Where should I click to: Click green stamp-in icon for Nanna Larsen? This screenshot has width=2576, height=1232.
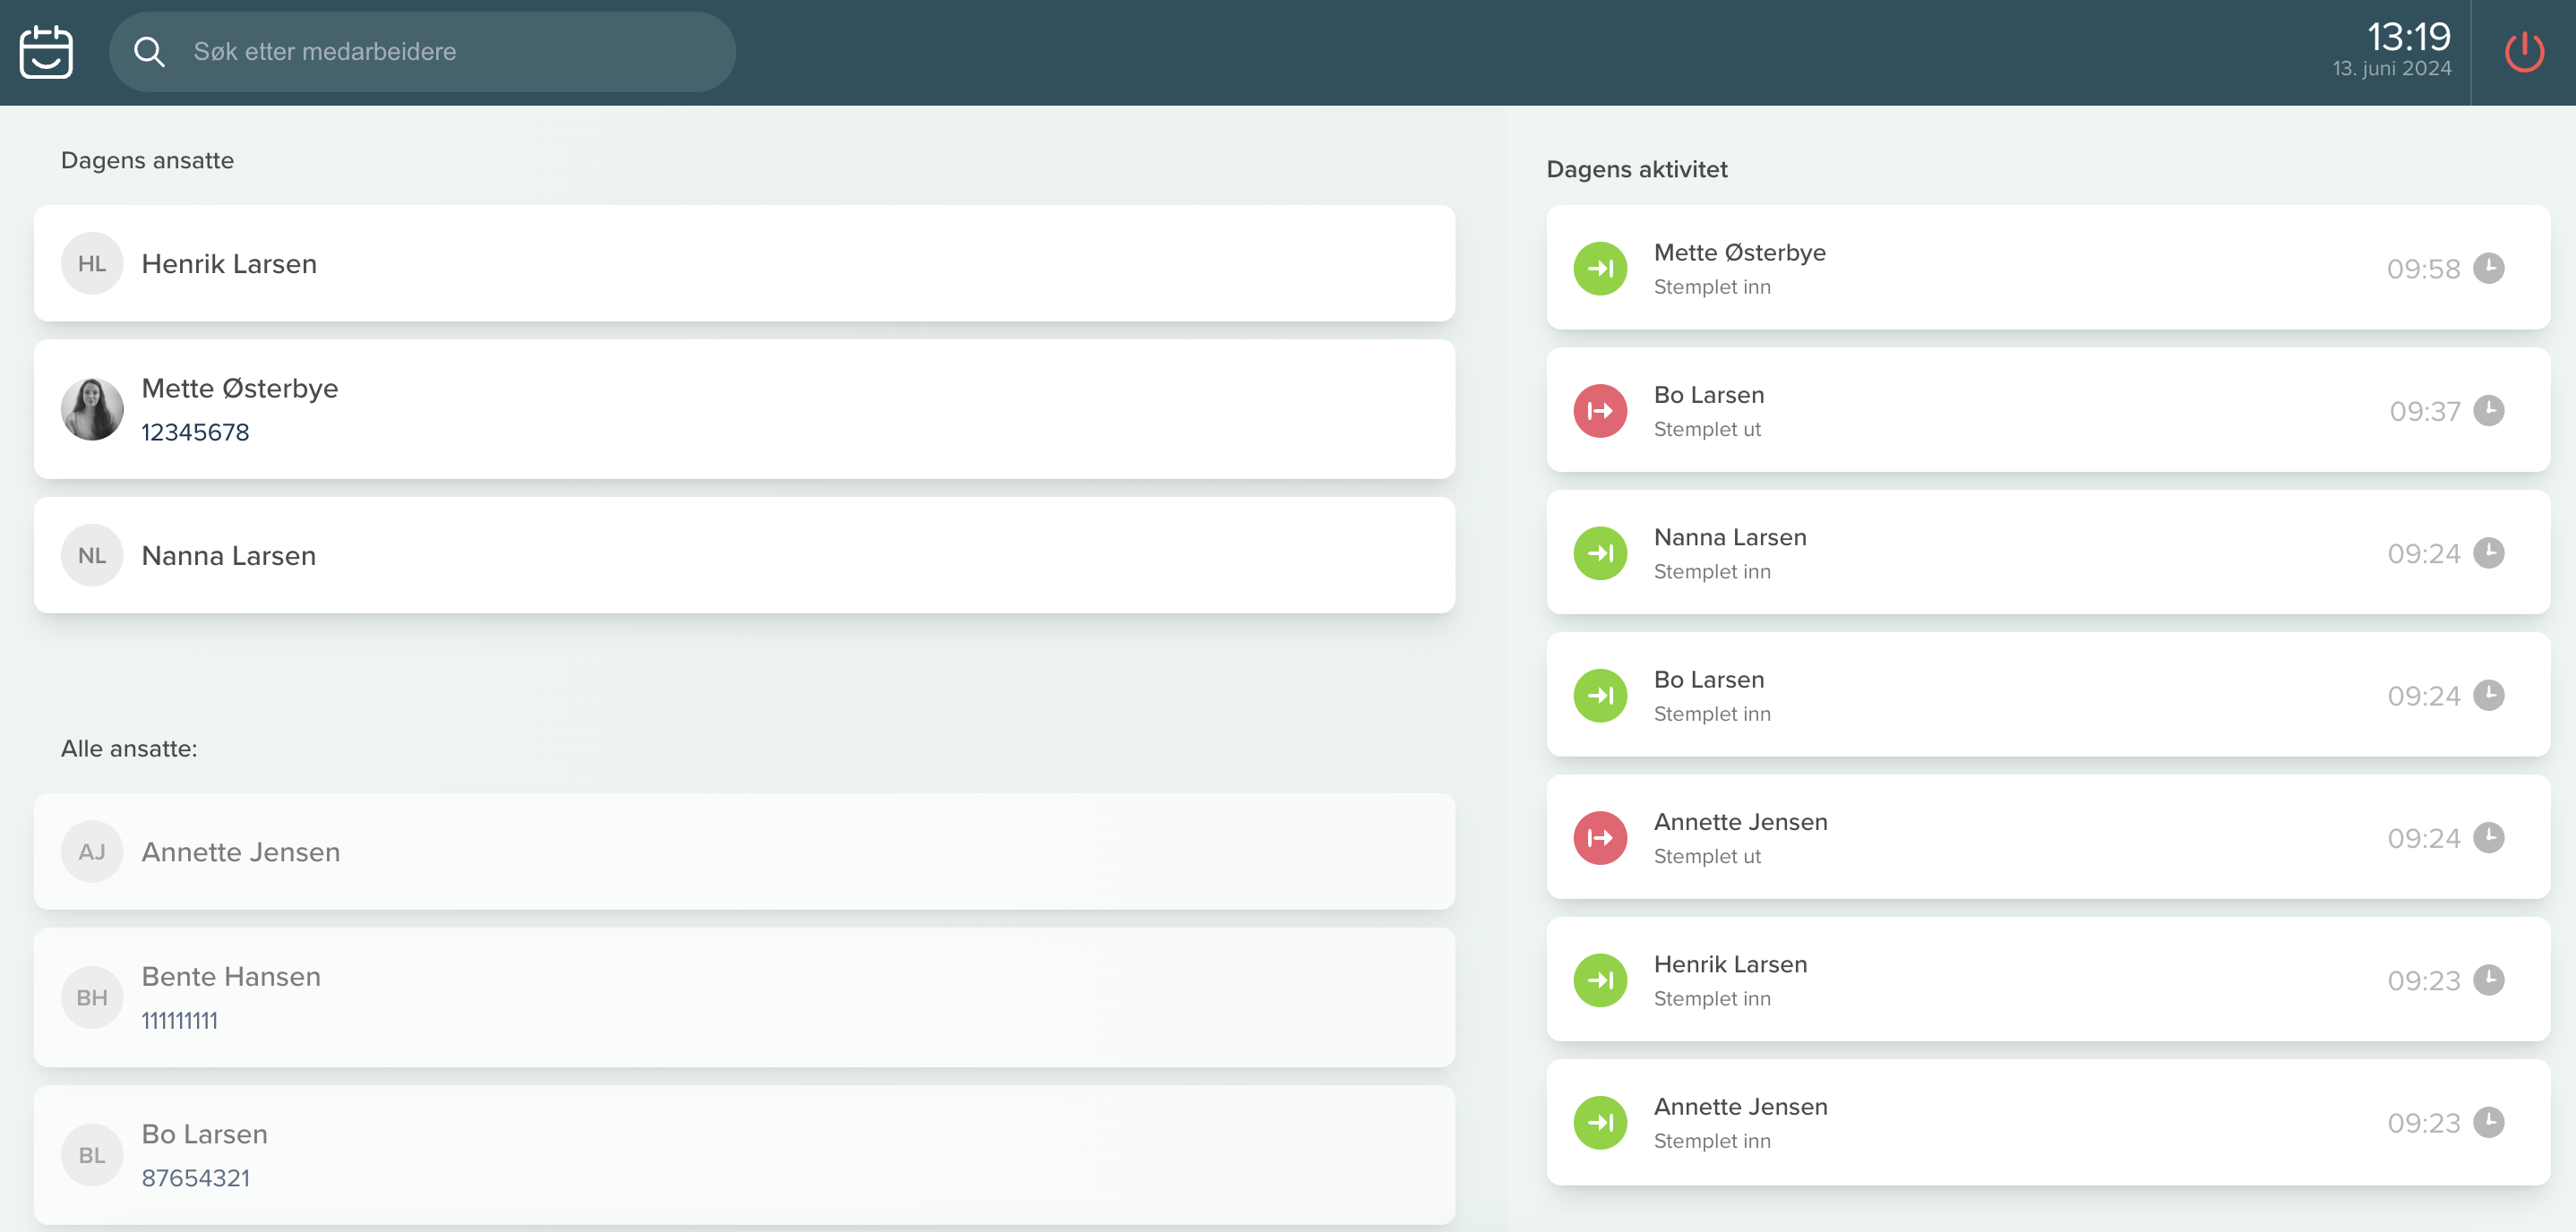click(1600, 553)
